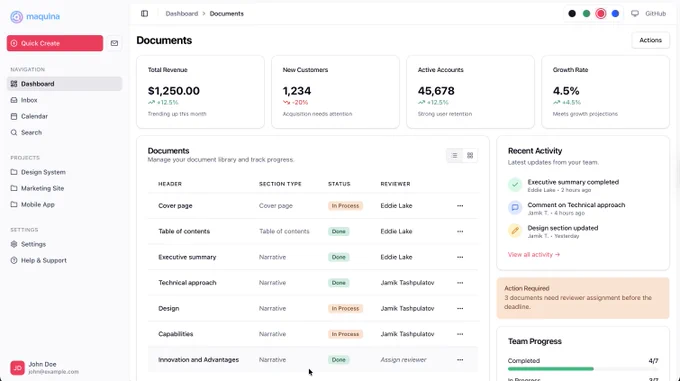Open Calendar from sidebar
680x381 pixels.
pos(65,116)
